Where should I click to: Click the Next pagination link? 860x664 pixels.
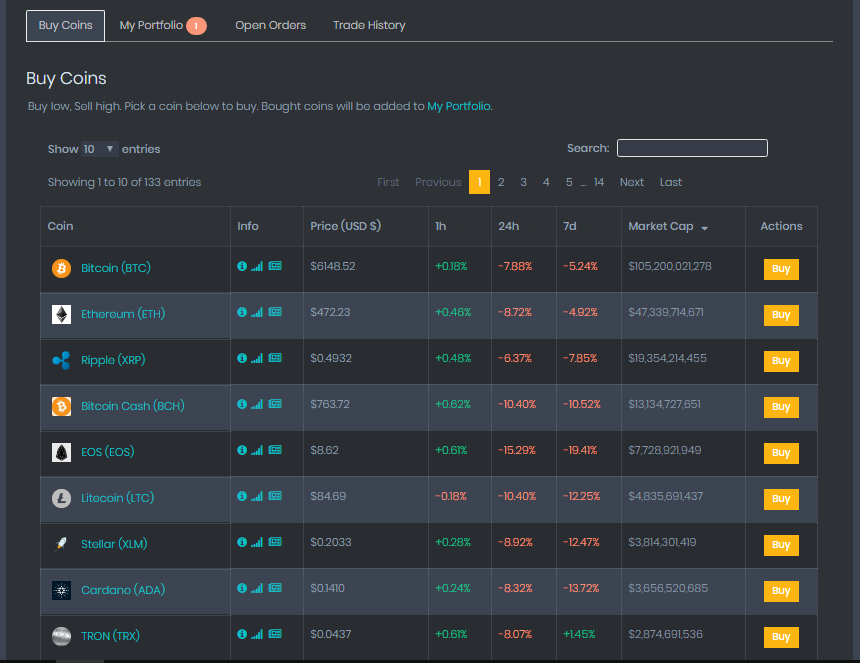point(632,182)
